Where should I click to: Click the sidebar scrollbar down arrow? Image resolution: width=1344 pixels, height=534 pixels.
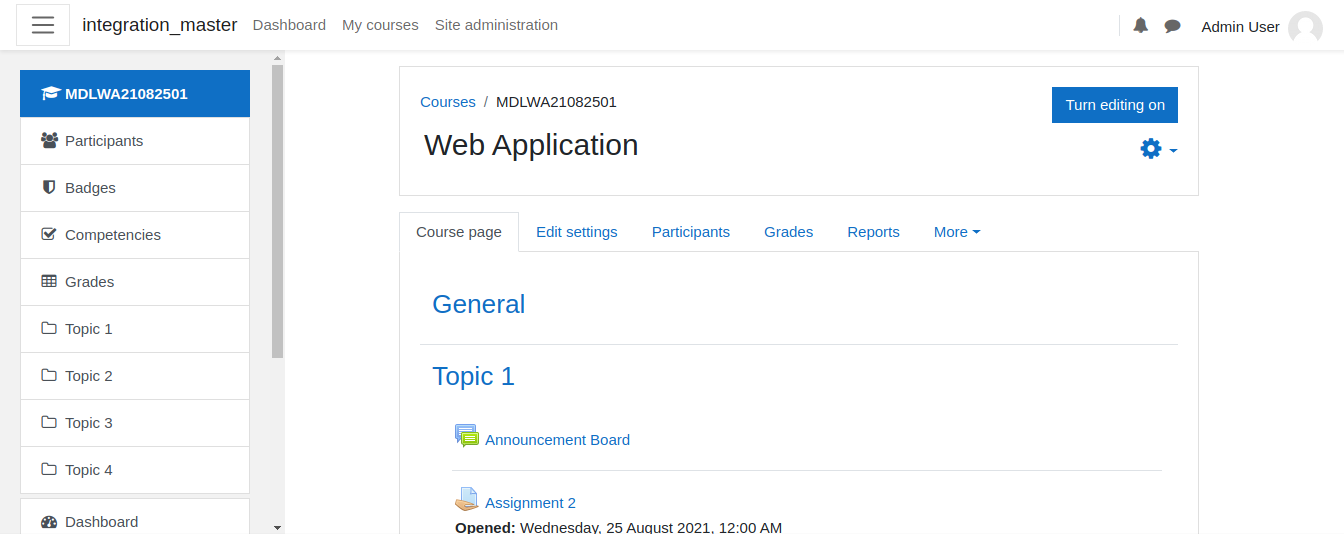pos(277,527)
